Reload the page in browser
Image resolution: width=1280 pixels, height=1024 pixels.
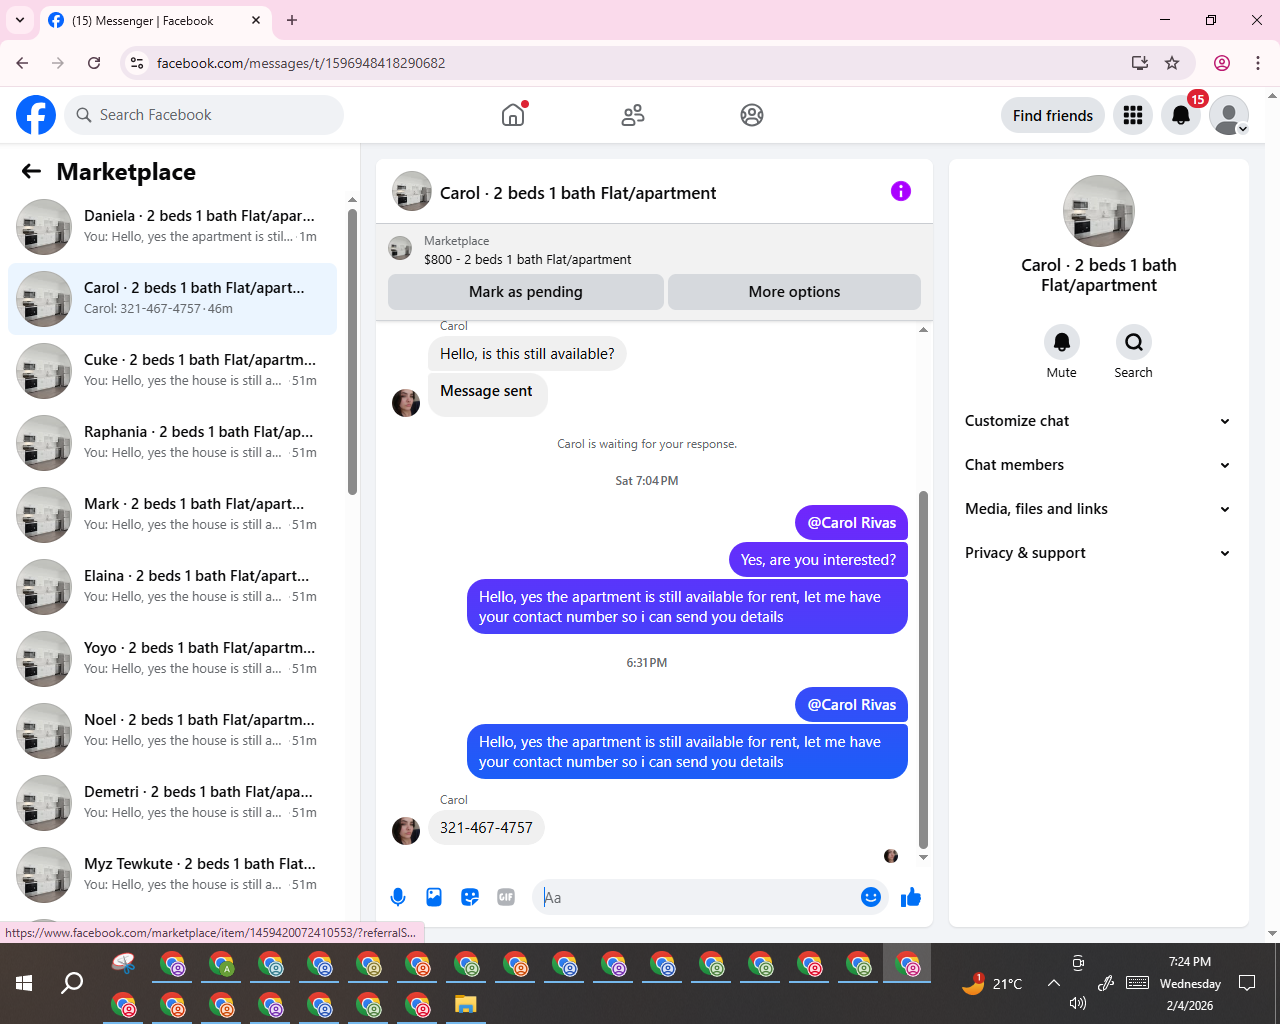(94, 63)
